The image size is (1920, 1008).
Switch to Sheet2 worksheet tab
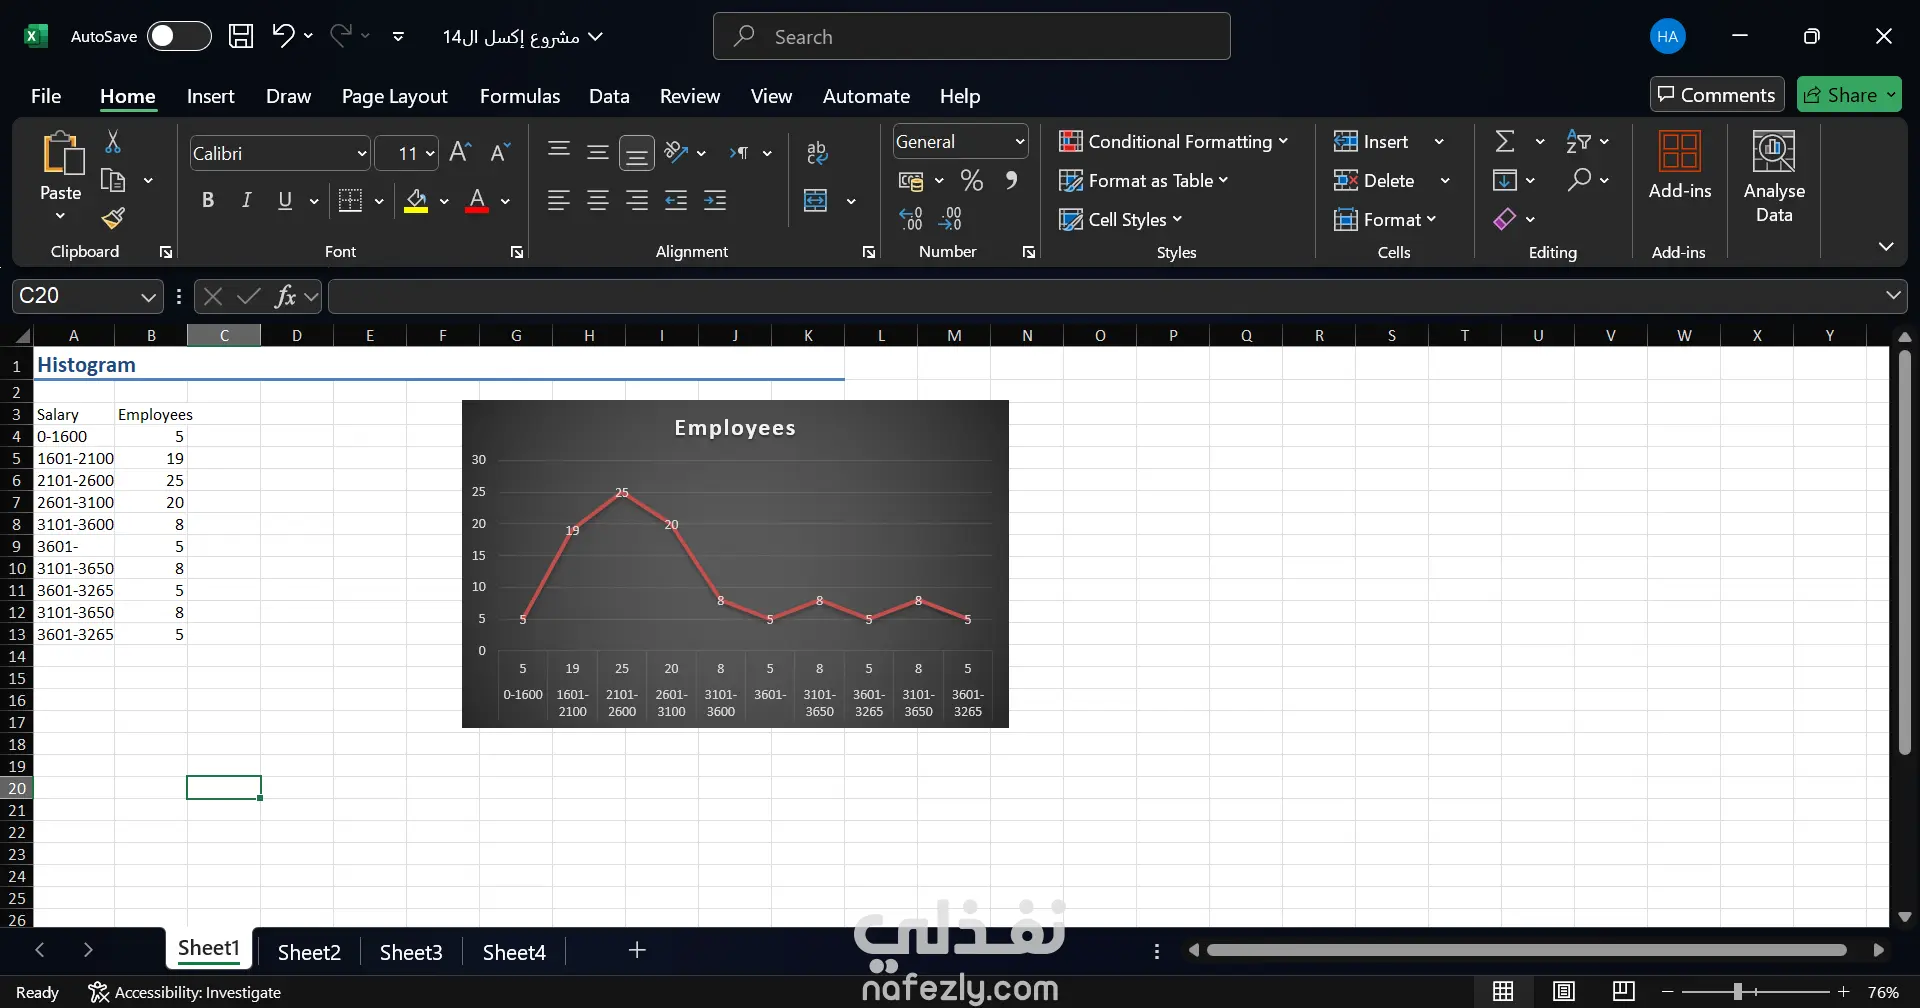309,952
